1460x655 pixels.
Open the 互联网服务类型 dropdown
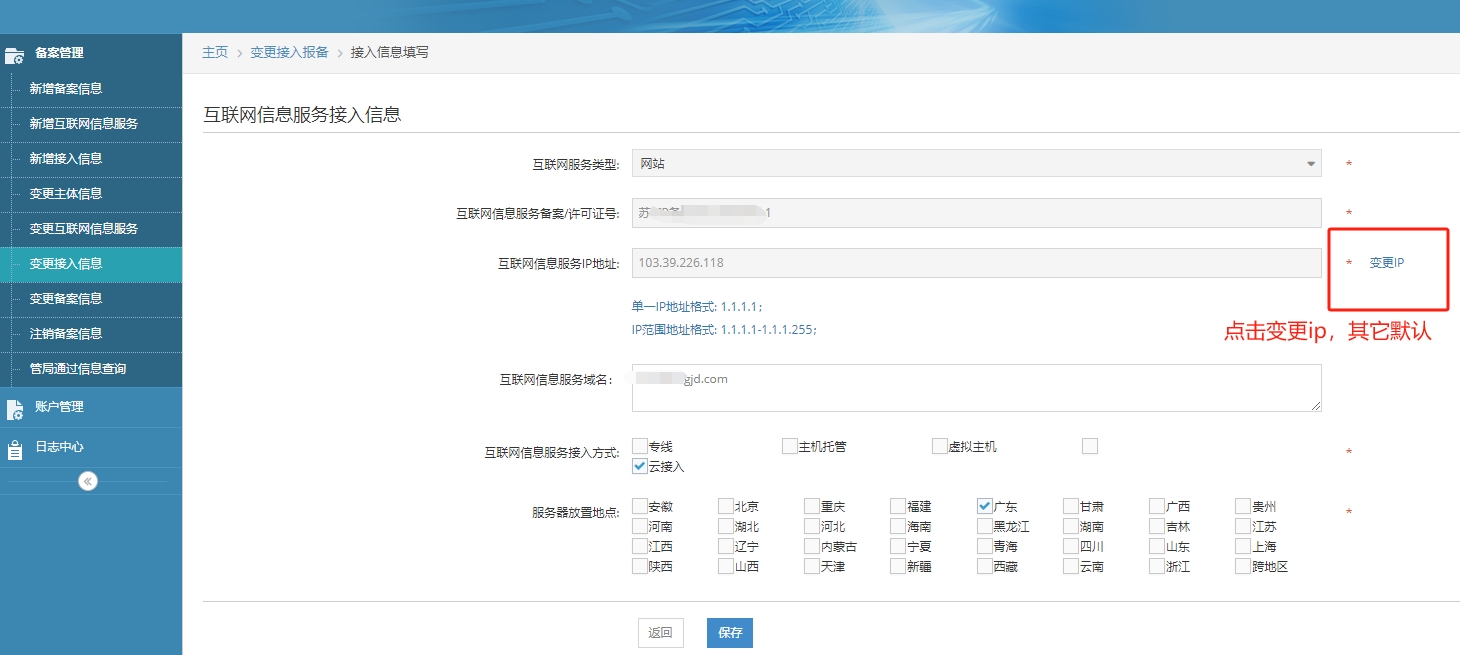(976, 163)
